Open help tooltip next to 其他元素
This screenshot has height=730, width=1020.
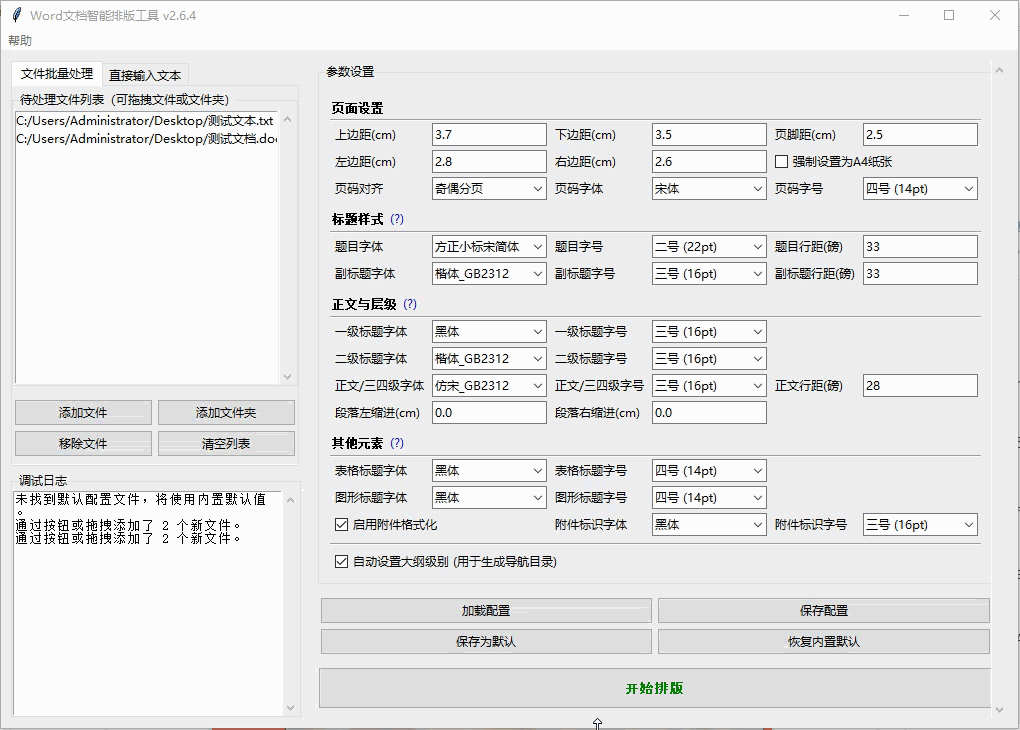(x=397, y=443)
